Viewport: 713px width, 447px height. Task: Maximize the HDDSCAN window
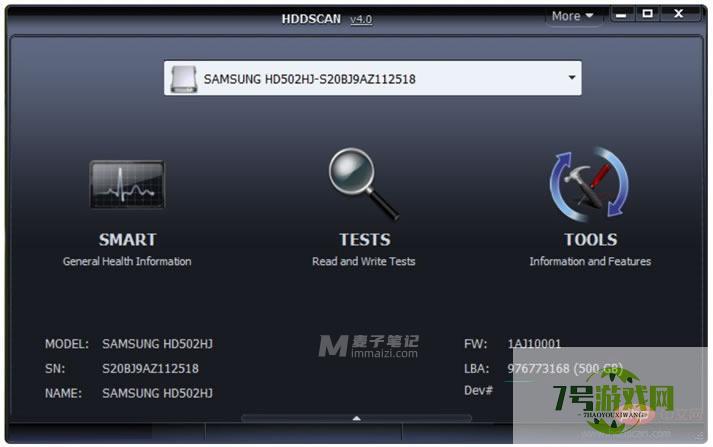pyautogui.click(x=648, y=14)
